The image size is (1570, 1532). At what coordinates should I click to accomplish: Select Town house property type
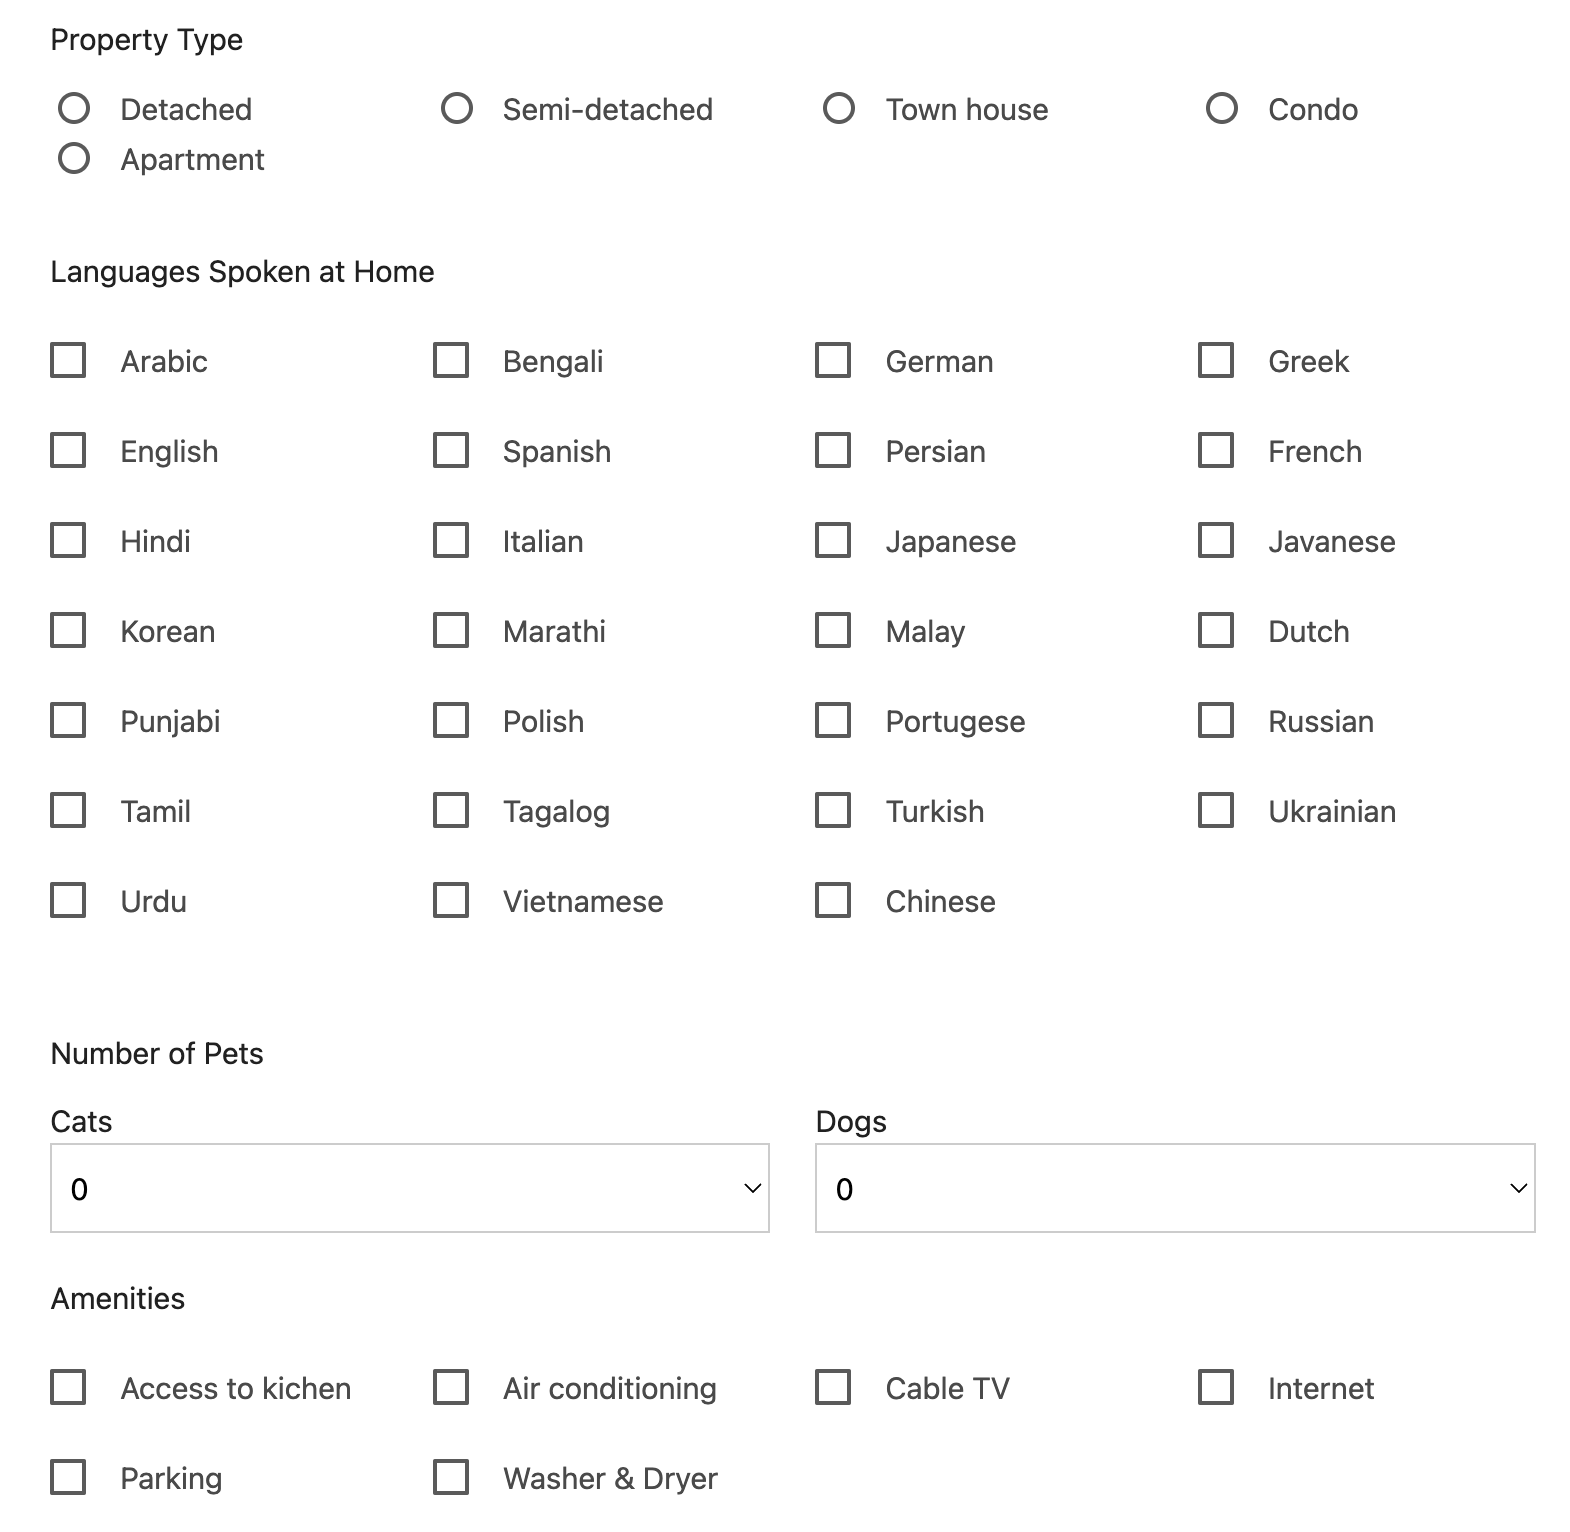click(839, 108)
